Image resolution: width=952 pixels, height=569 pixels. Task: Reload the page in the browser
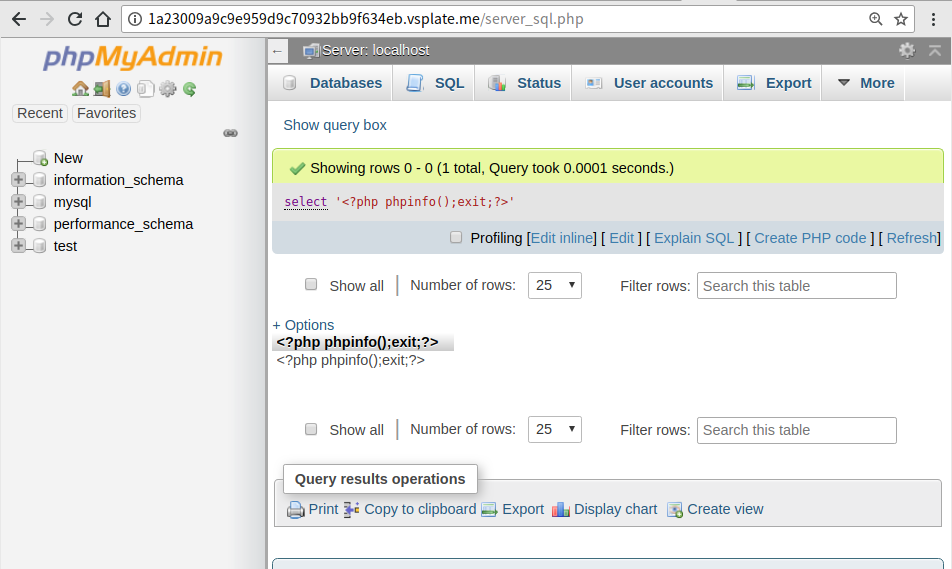click(75, 19)
